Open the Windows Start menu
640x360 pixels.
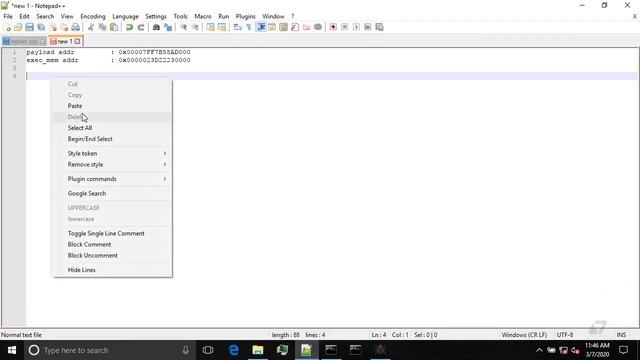pyautogui.click(x=12, y=350)
